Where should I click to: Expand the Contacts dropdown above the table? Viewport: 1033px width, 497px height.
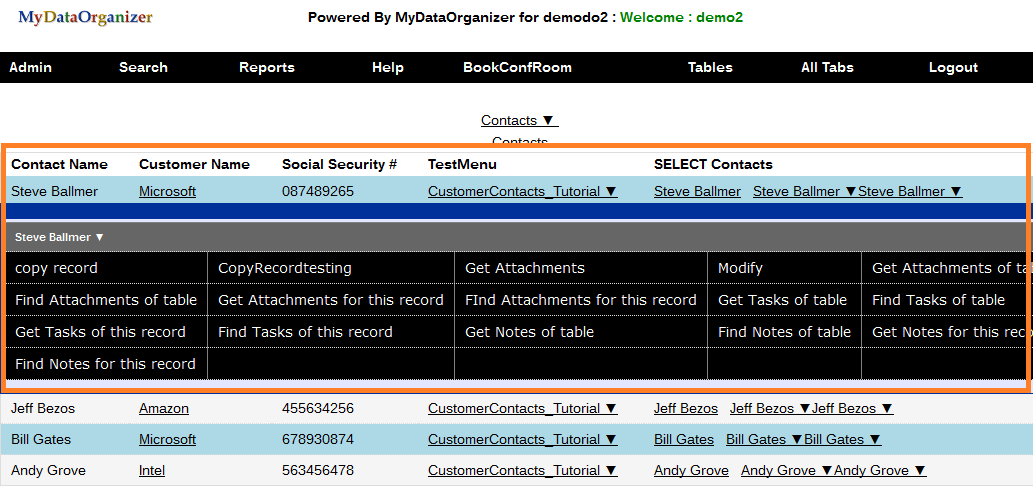pyautogui.click(x=519, y=120)
